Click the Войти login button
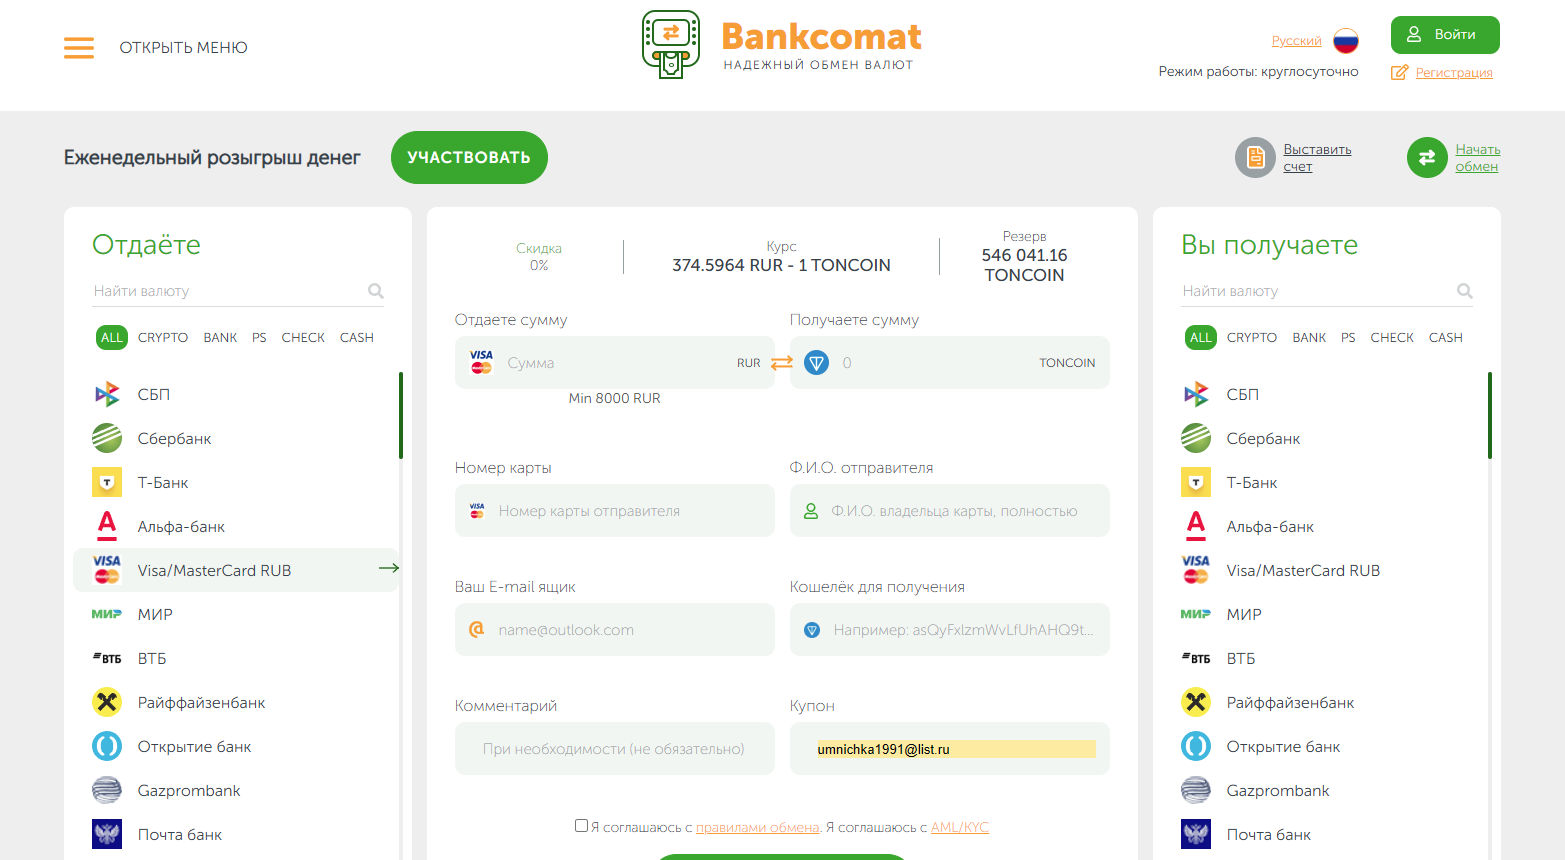Screen dimensions: 1565x860 coord(1445,35)
